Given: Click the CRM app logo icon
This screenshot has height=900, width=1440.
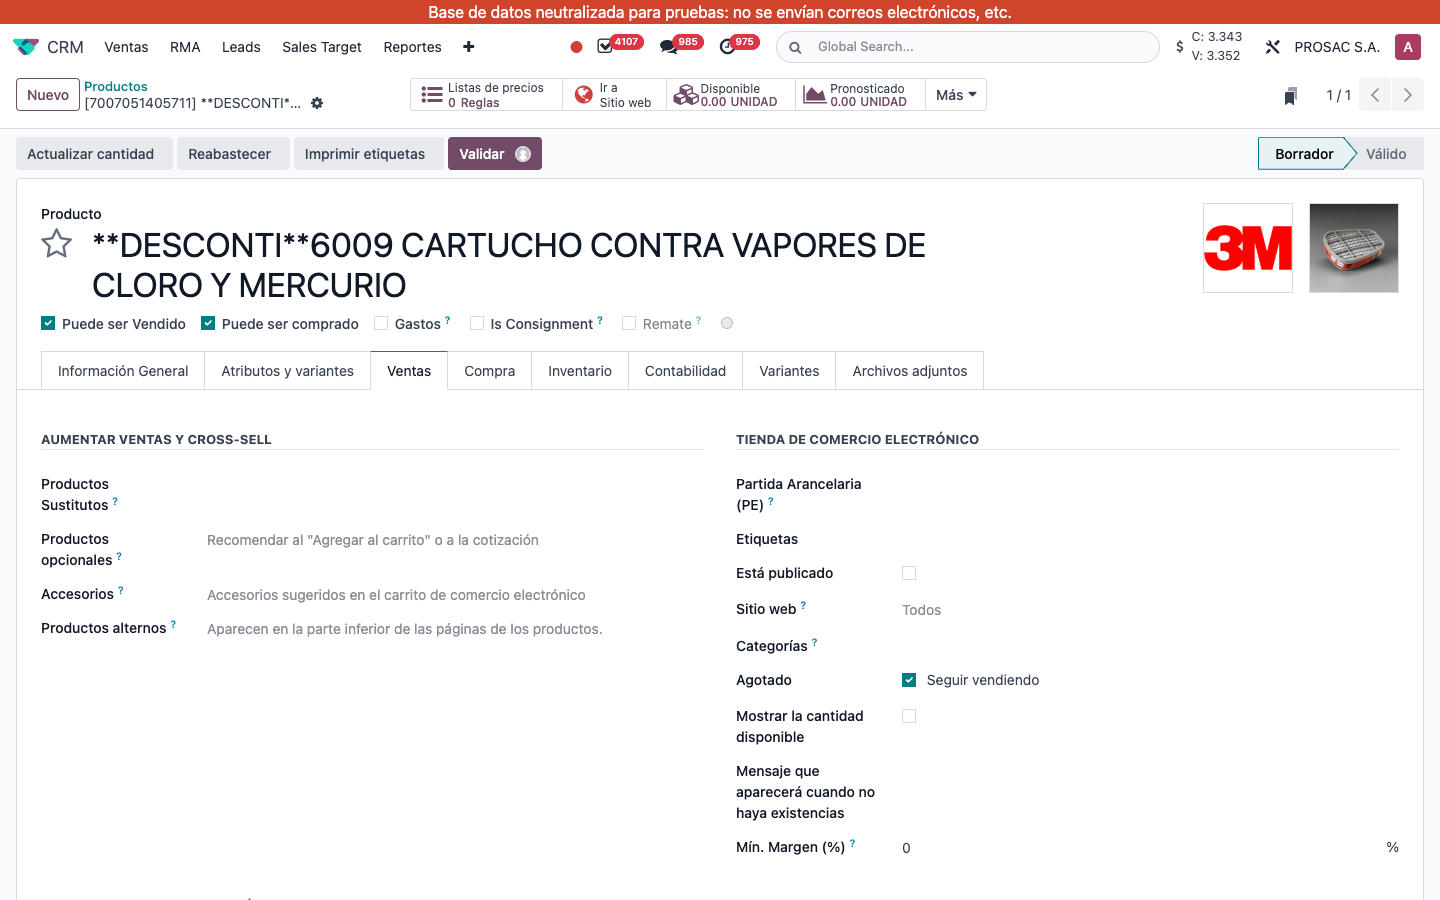Looking at the screenshot, I should (x=26, y=47).
